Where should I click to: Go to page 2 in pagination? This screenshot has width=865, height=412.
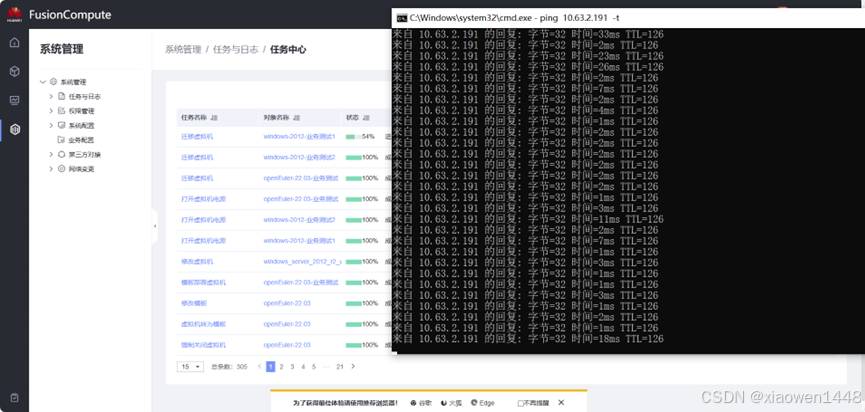pyautogui.click(x=281, y=367)
